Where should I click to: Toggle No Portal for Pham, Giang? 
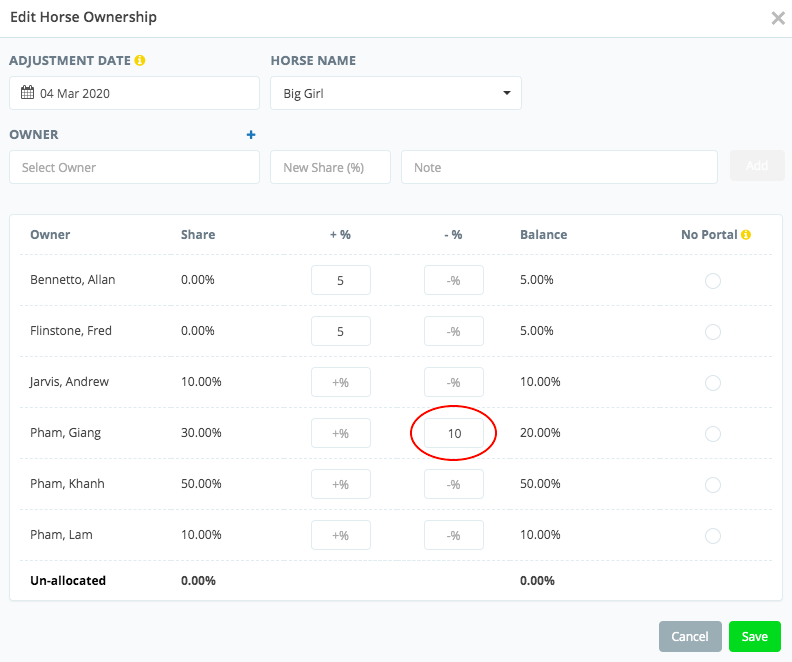[x=713, y=434]
